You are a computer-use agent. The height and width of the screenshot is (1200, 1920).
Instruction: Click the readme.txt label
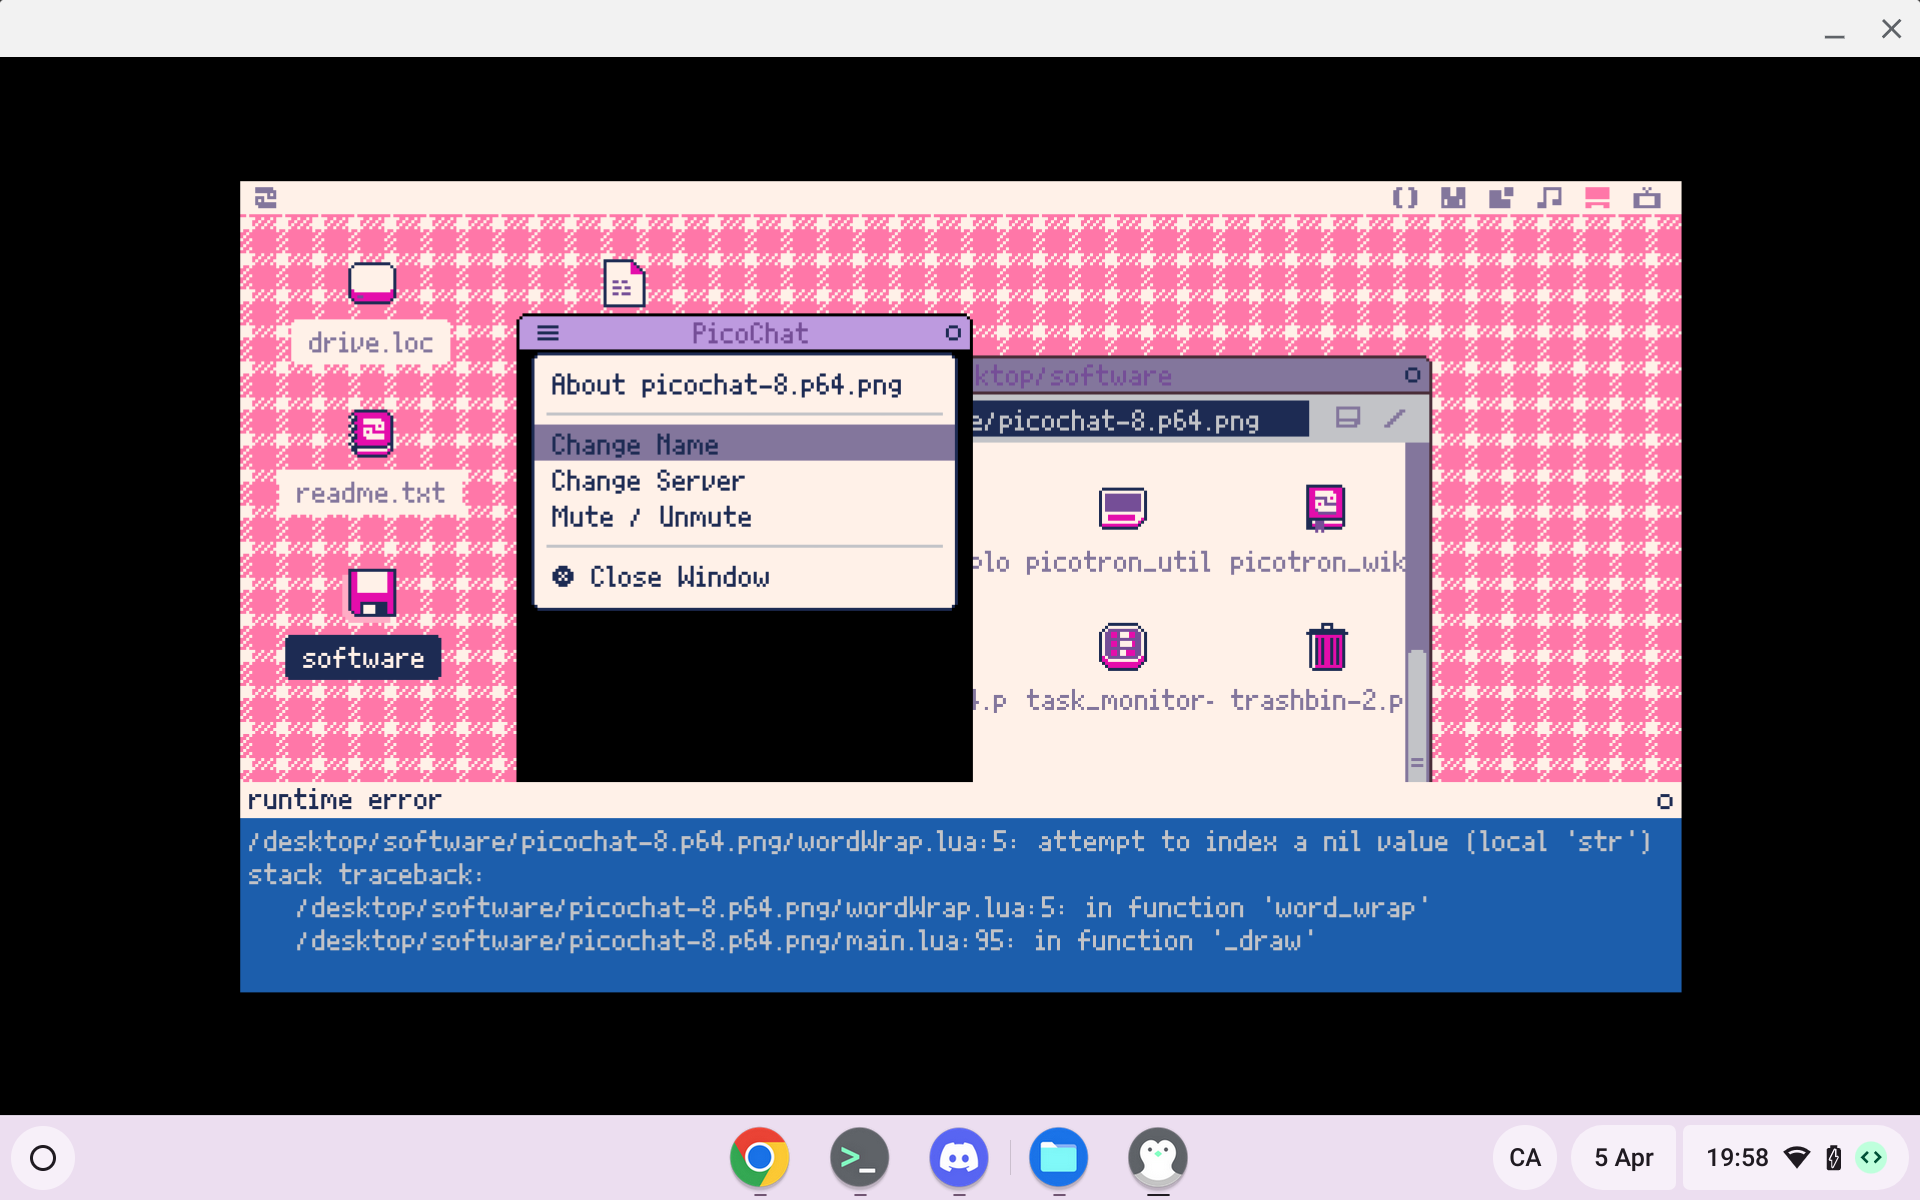(371, 493)
